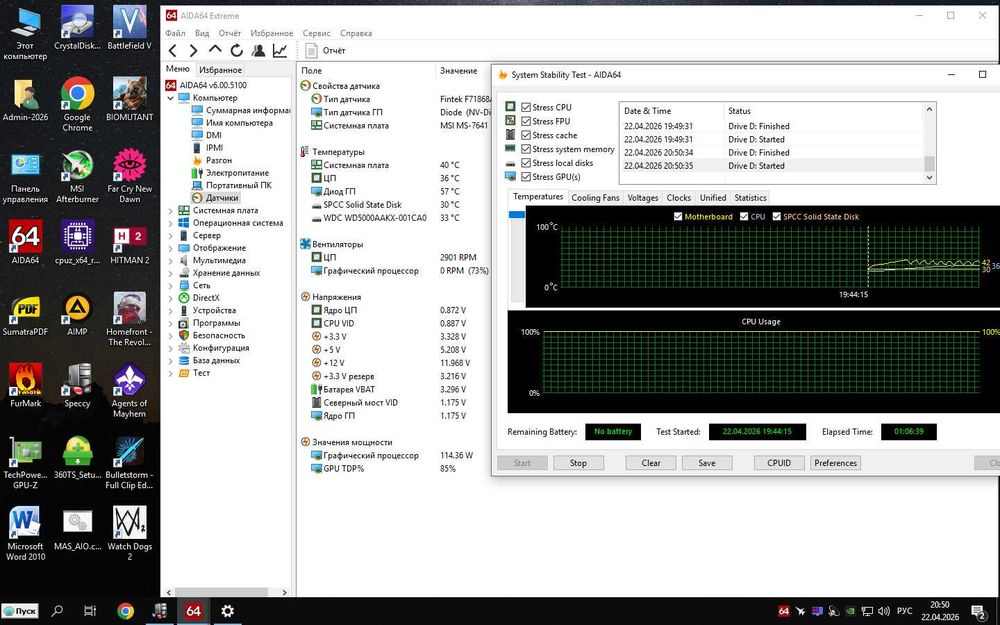Collapse the Компьютер tree node

pyautogui.click(x=170, y=98)
